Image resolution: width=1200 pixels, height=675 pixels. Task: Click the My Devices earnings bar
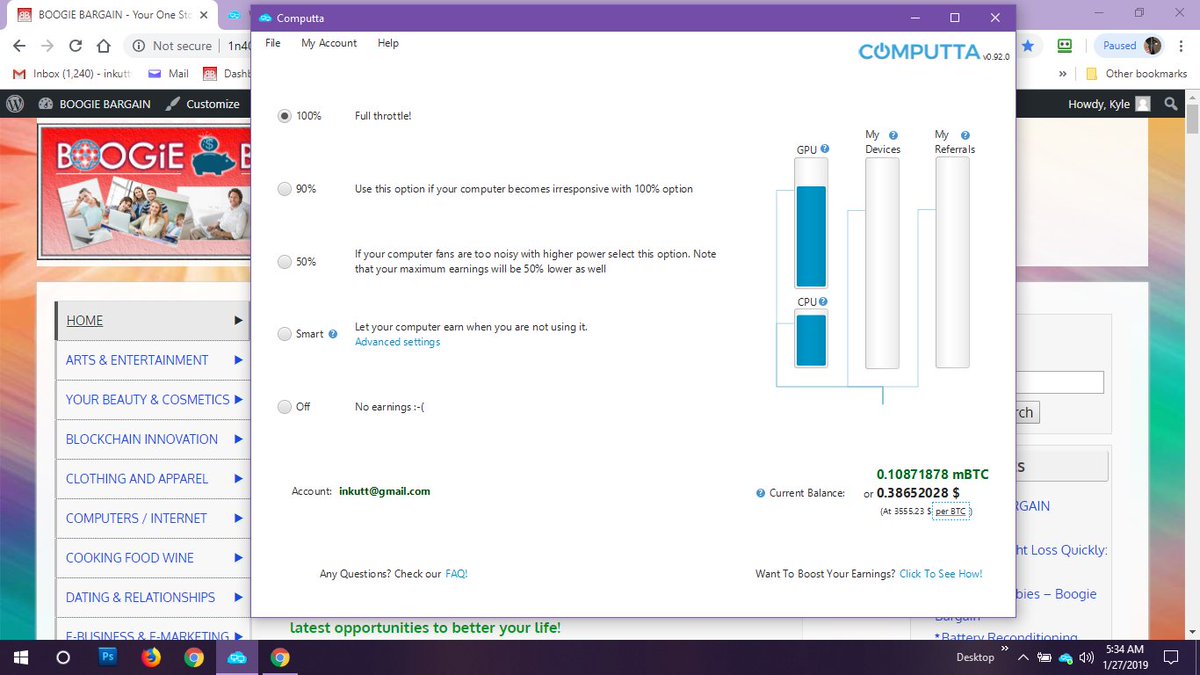[882, 263]
